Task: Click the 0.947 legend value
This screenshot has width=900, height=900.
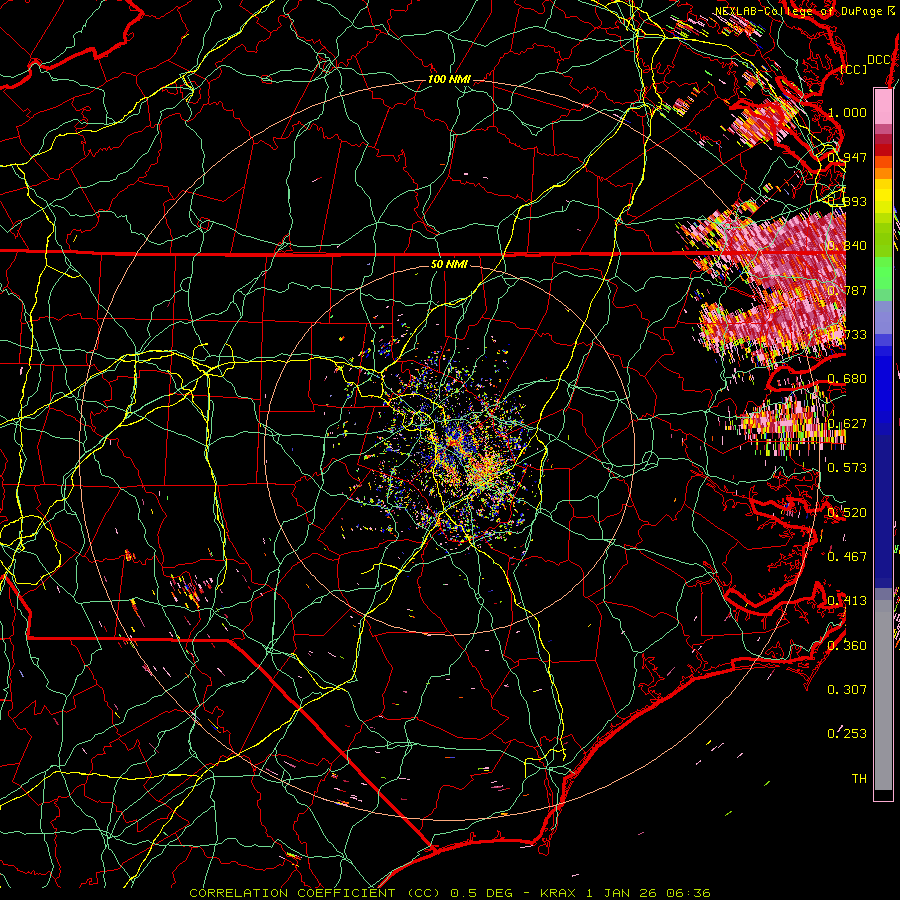Action: click(x=847, y=157)
